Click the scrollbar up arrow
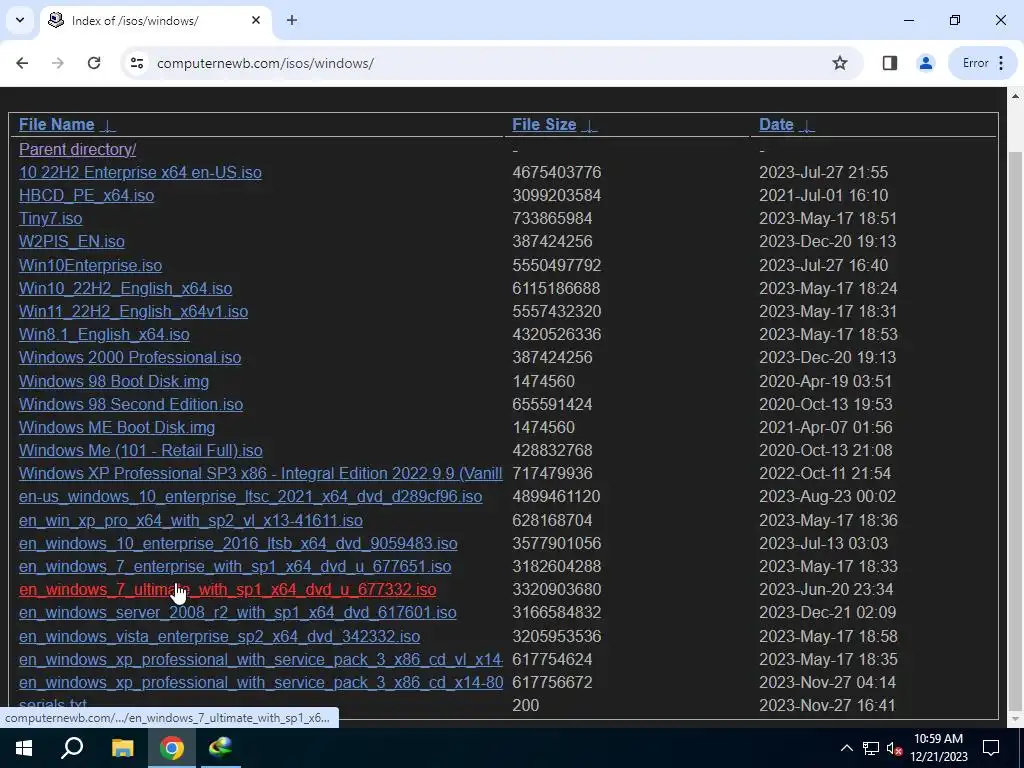The width and height of the screenshot is (1024, 768). [x=1016, y=96]
